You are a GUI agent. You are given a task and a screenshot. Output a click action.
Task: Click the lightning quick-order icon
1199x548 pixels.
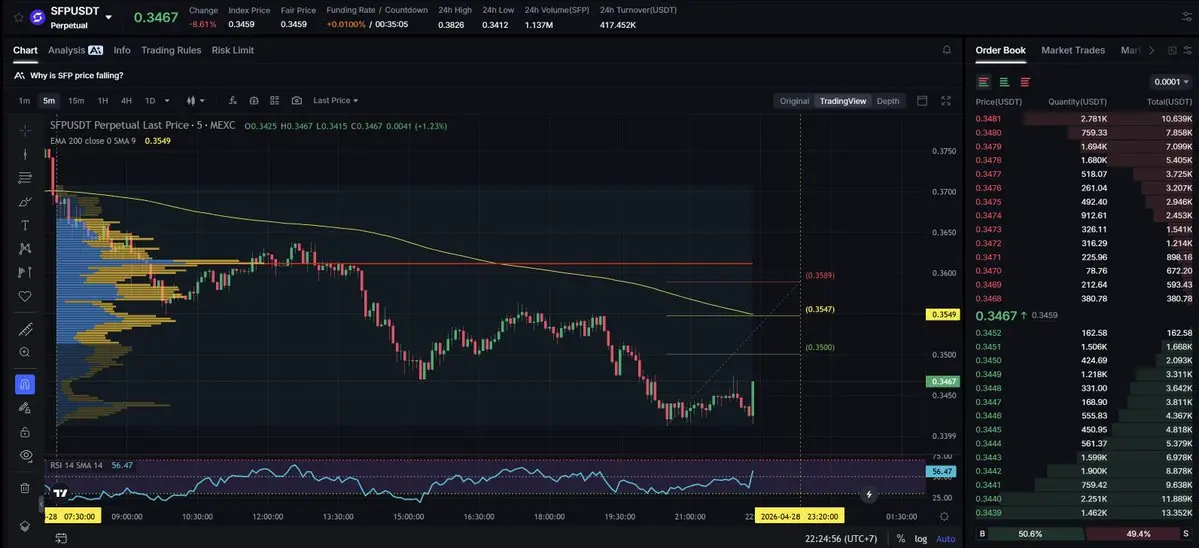click(869, 494)
